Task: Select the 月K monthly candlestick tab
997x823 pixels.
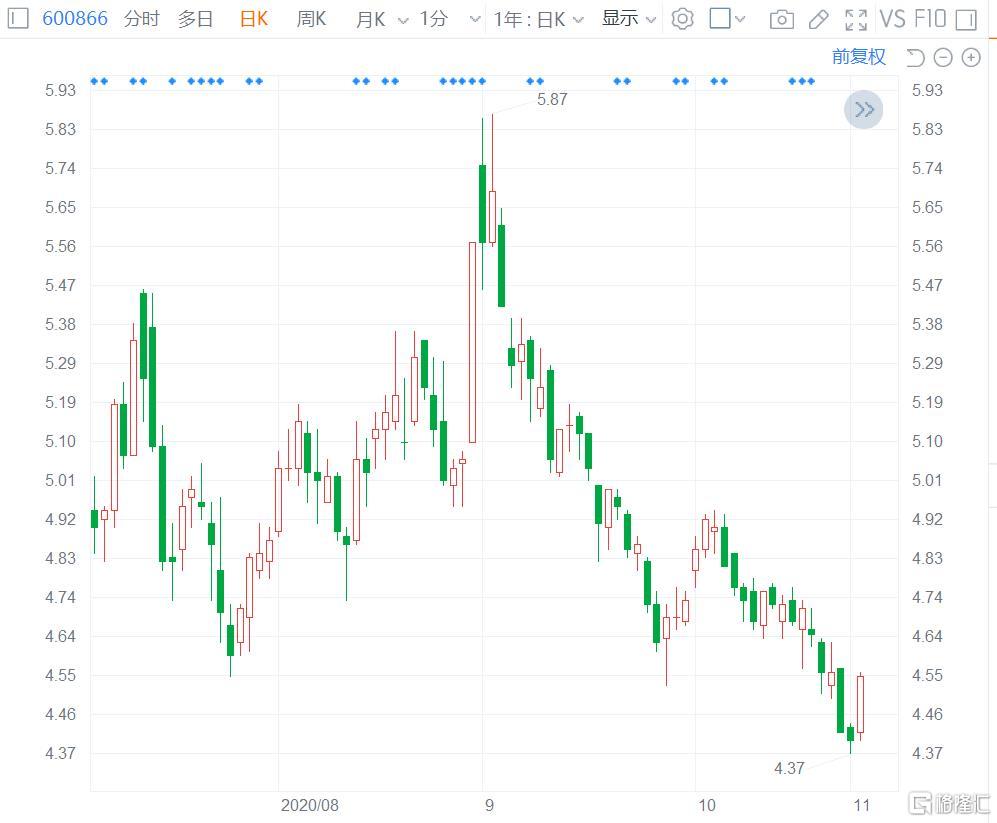Action: [x=371, y=19]
